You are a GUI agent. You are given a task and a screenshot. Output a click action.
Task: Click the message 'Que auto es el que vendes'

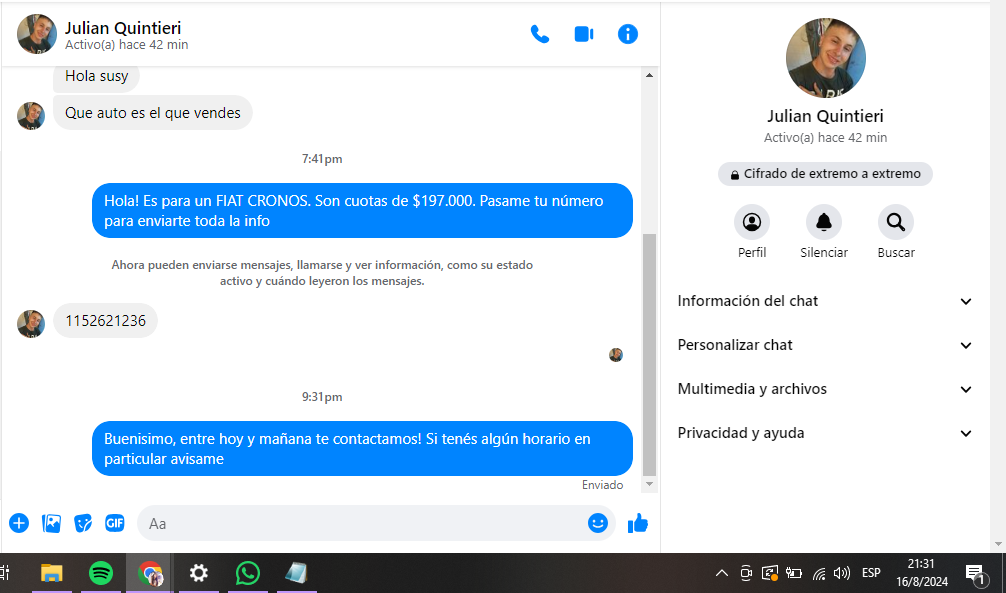coord(153,113)
